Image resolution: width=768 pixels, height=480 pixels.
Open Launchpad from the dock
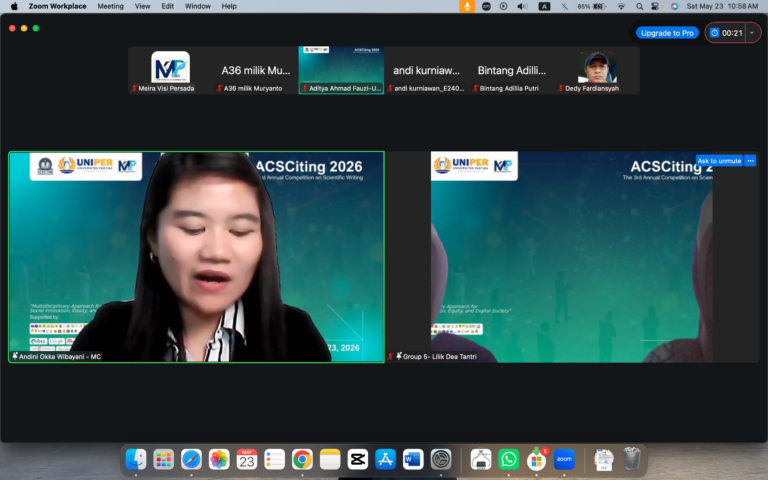[x=164, y=459]
